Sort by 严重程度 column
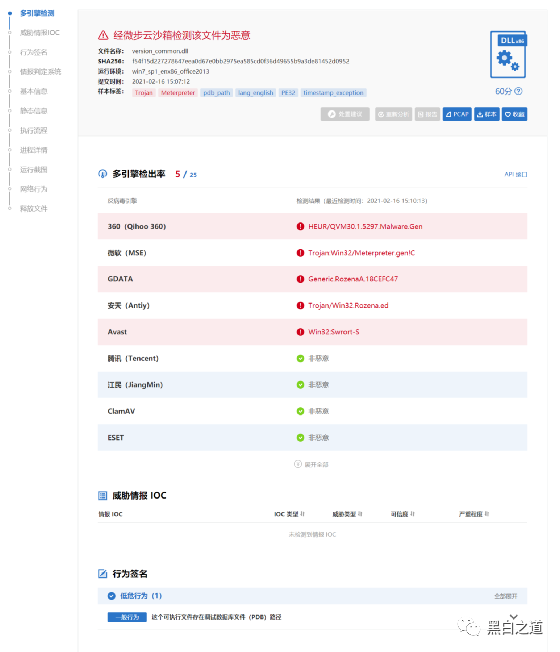This screenshot has width=560, height=652. 474,514
